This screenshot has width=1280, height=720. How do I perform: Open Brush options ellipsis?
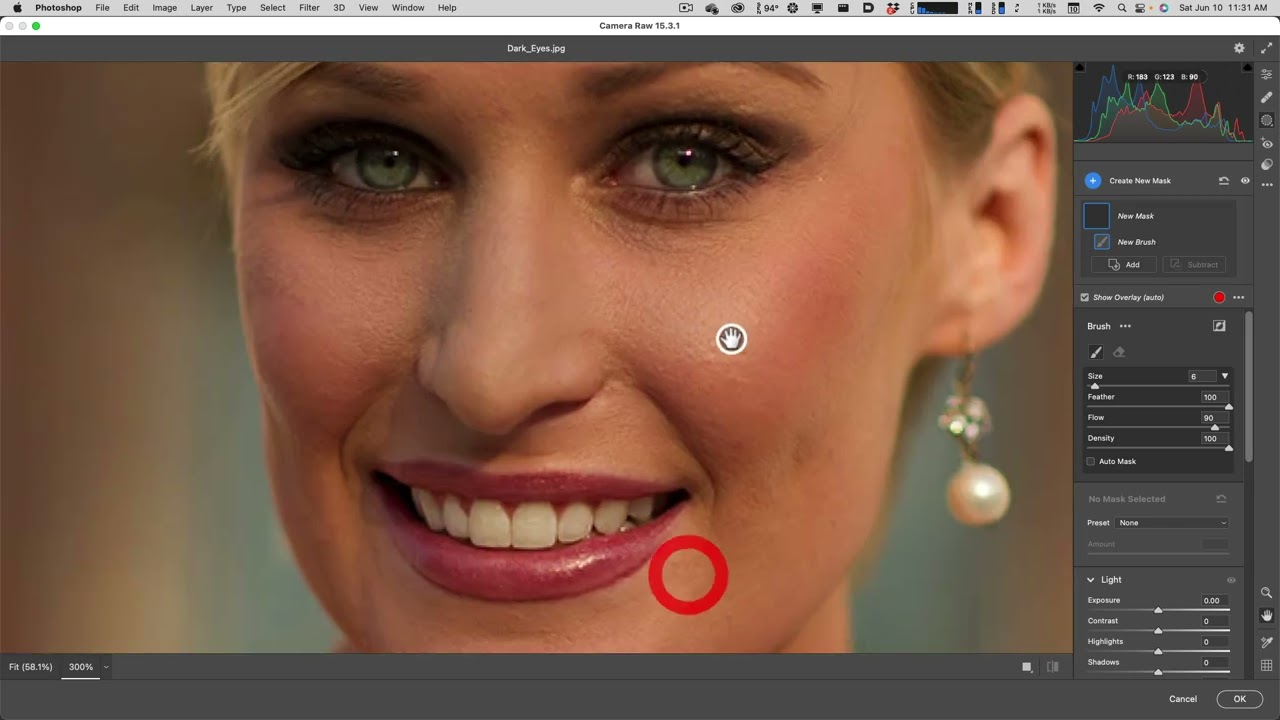1125,326
